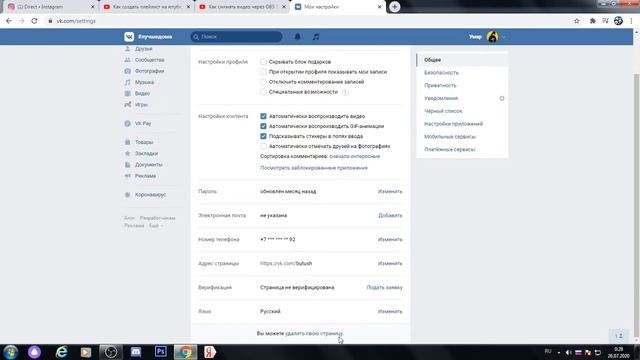Screen dimensions: 640x360
Task: Click the page vertical scrollbar
Action: tap(636, 204)
